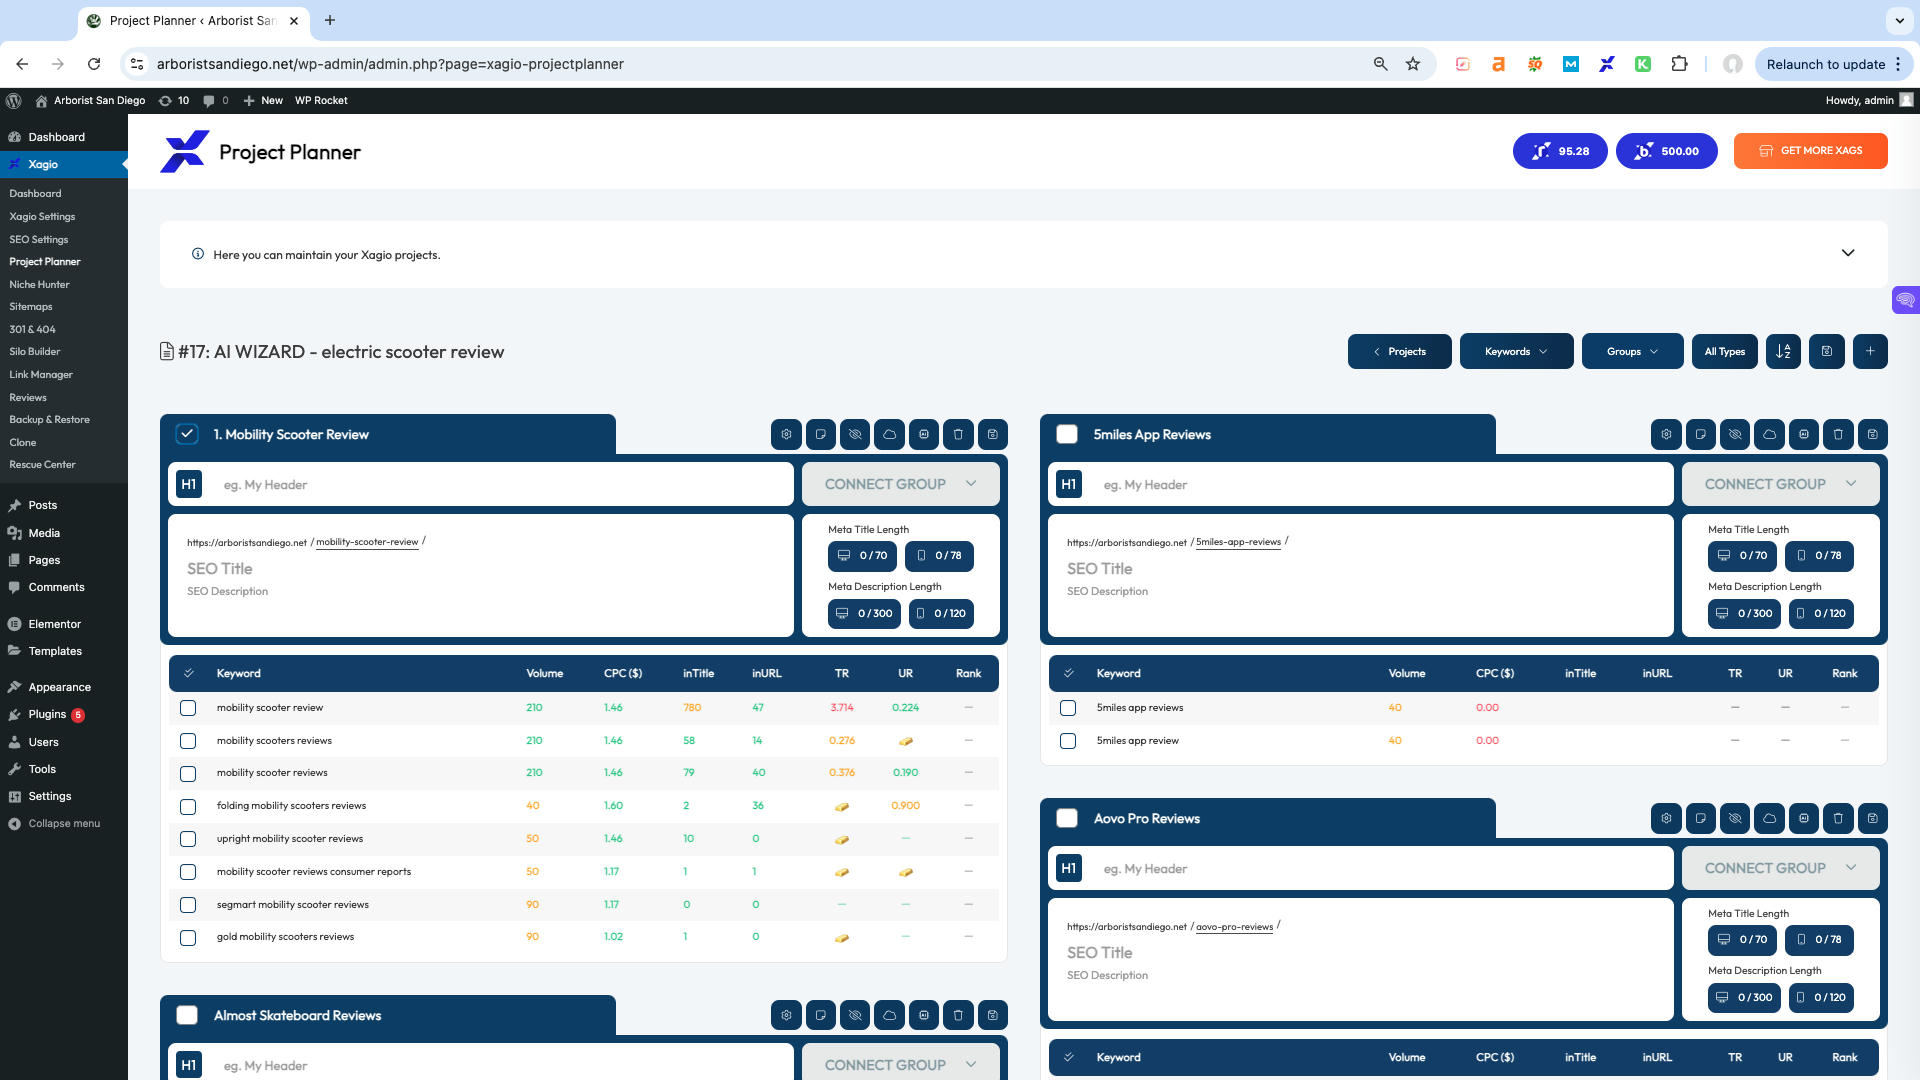This screenshot has width=1920, height=1080.
Task: Click cloud icon on 5miles App Reviews group
Action: pyautogui.click(x=1769, y=435)
